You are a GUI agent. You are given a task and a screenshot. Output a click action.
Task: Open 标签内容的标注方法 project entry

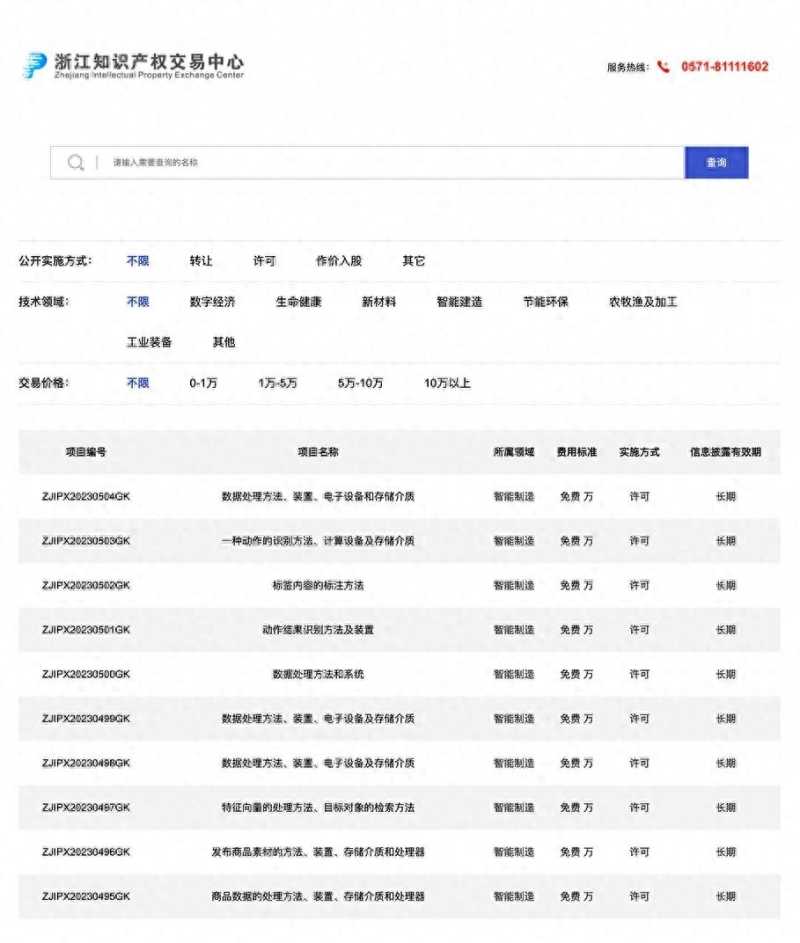coord(318,585)
